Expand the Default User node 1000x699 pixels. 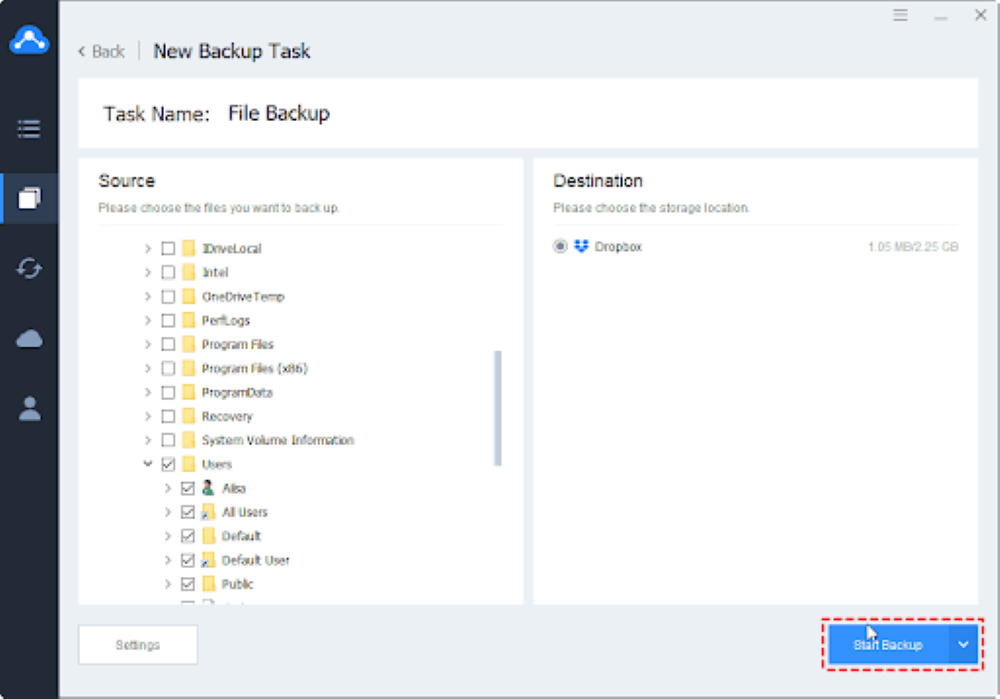tap(168, 560)
